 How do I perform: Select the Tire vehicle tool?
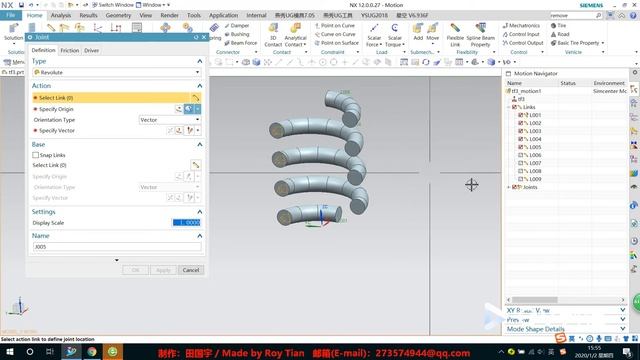click(558, 25)
